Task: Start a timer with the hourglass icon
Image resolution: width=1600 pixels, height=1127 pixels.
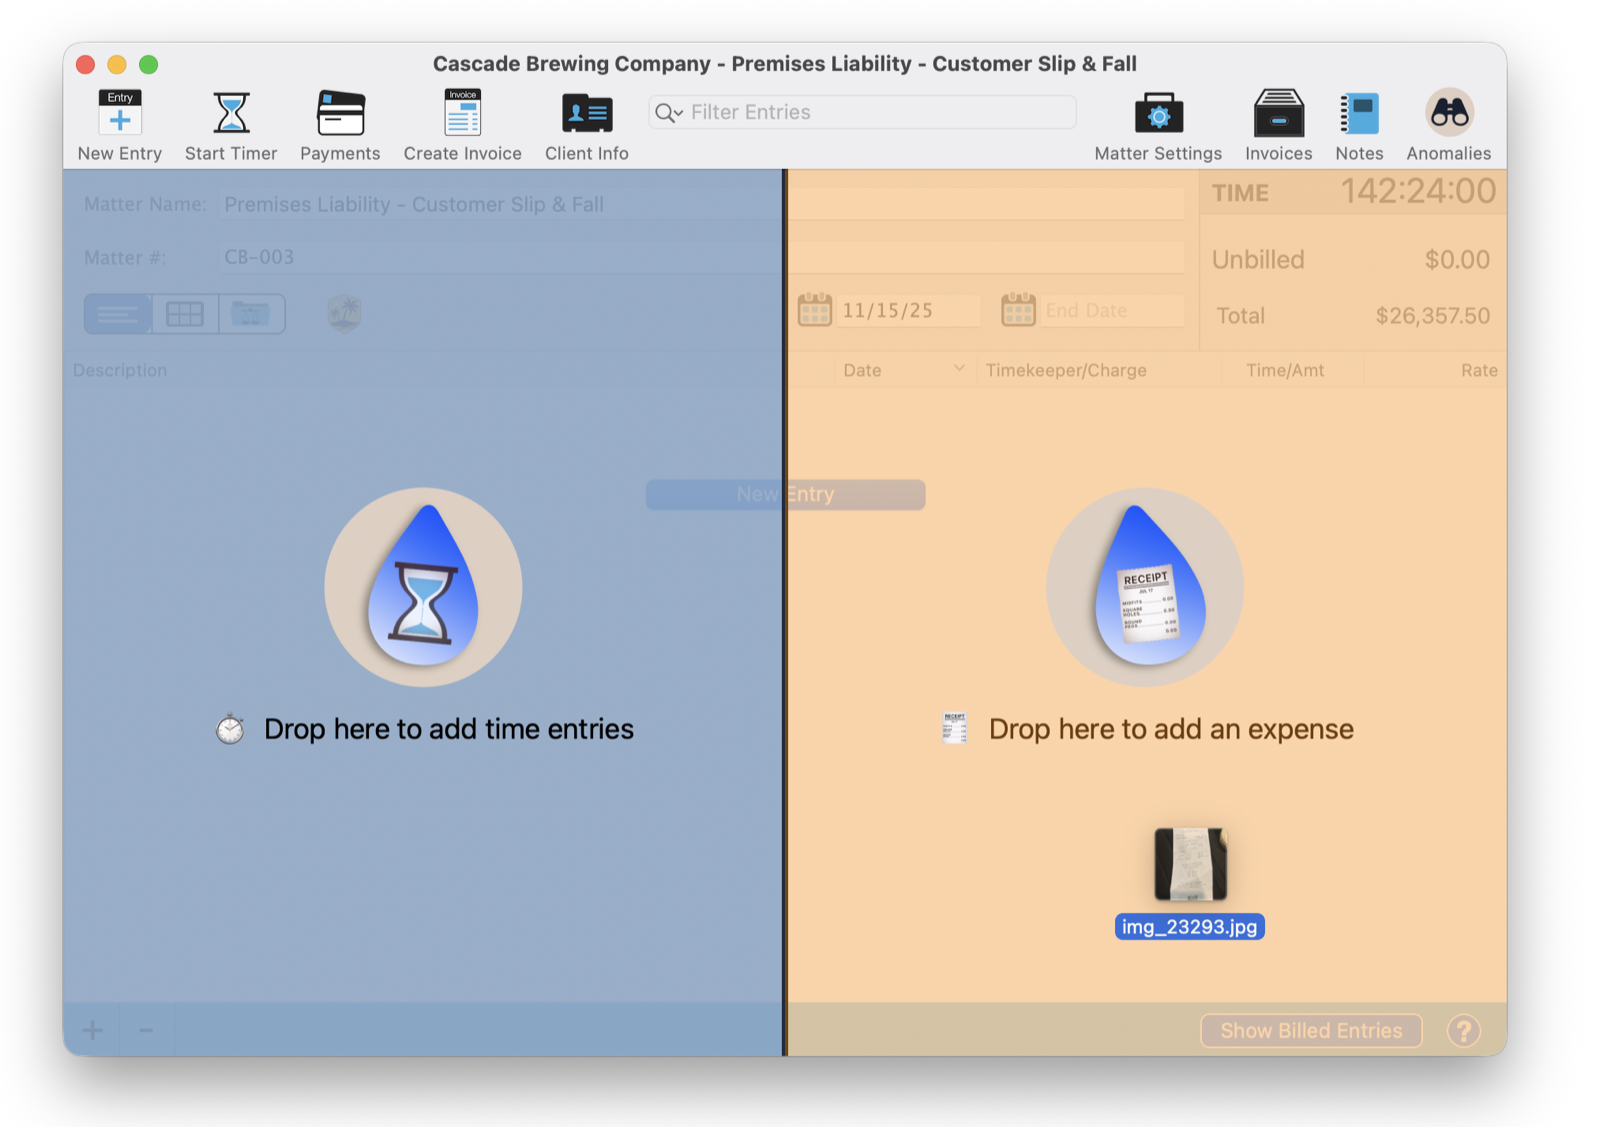Action: click(231, 113)
